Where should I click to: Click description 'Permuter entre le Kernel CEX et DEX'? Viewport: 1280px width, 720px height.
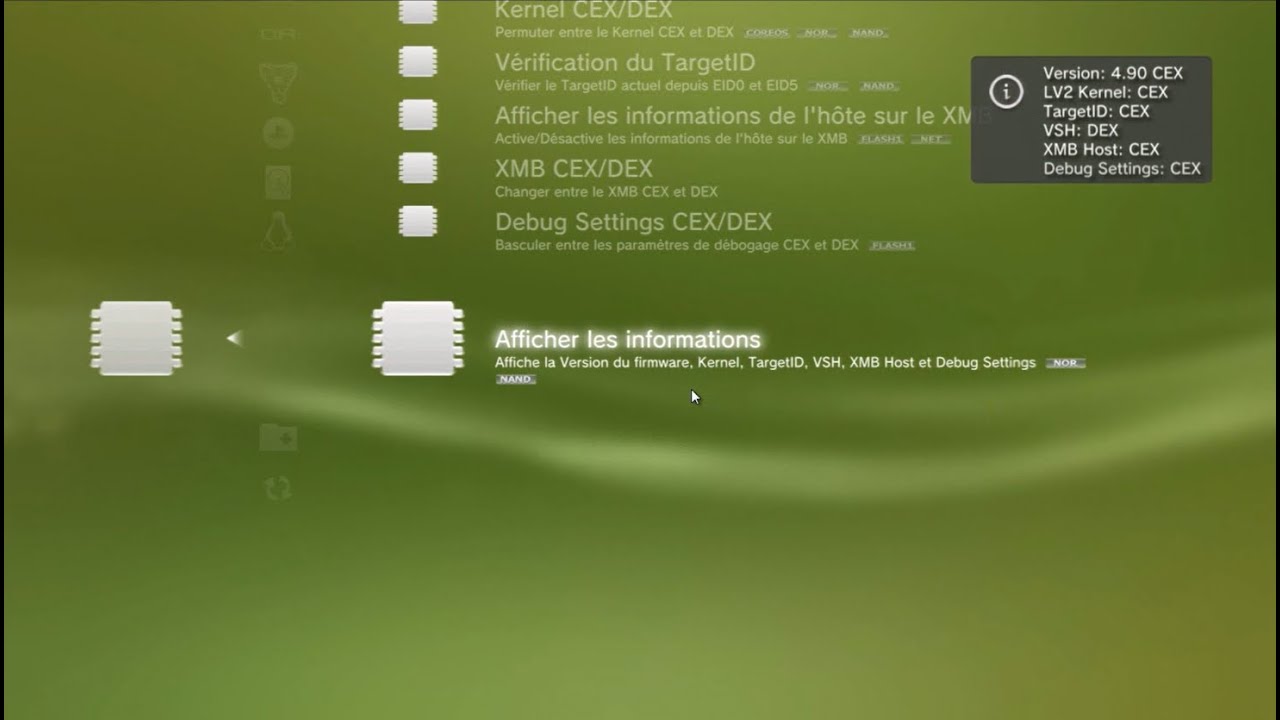click(614, 32)
